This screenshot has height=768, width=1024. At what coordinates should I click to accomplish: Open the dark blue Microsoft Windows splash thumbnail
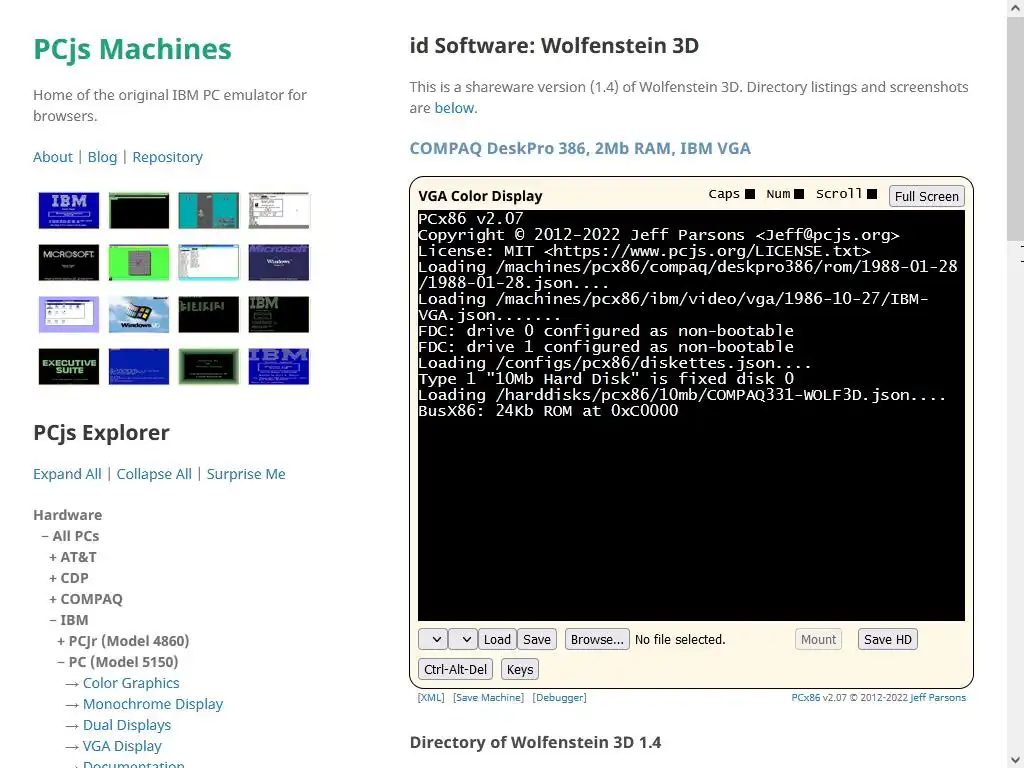point(278,263)
